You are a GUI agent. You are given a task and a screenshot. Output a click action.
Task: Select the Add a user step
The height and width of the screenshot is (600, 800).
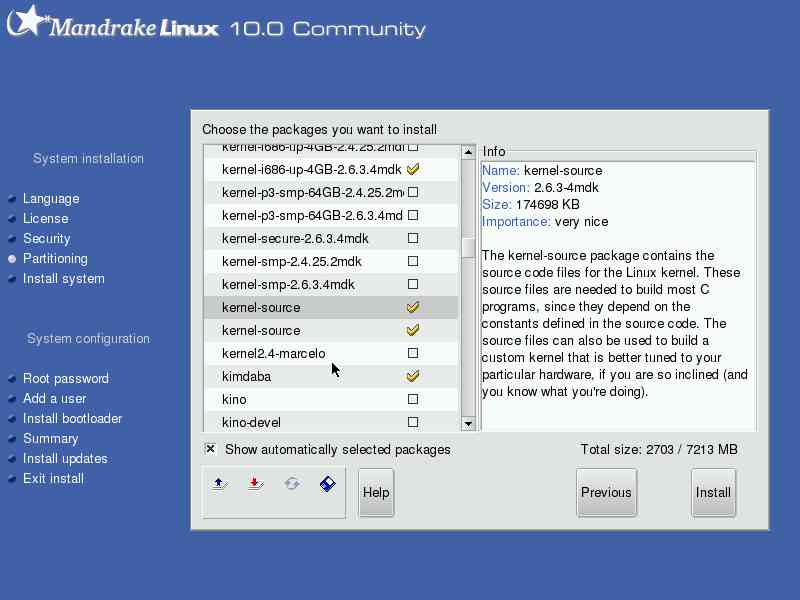55,399
